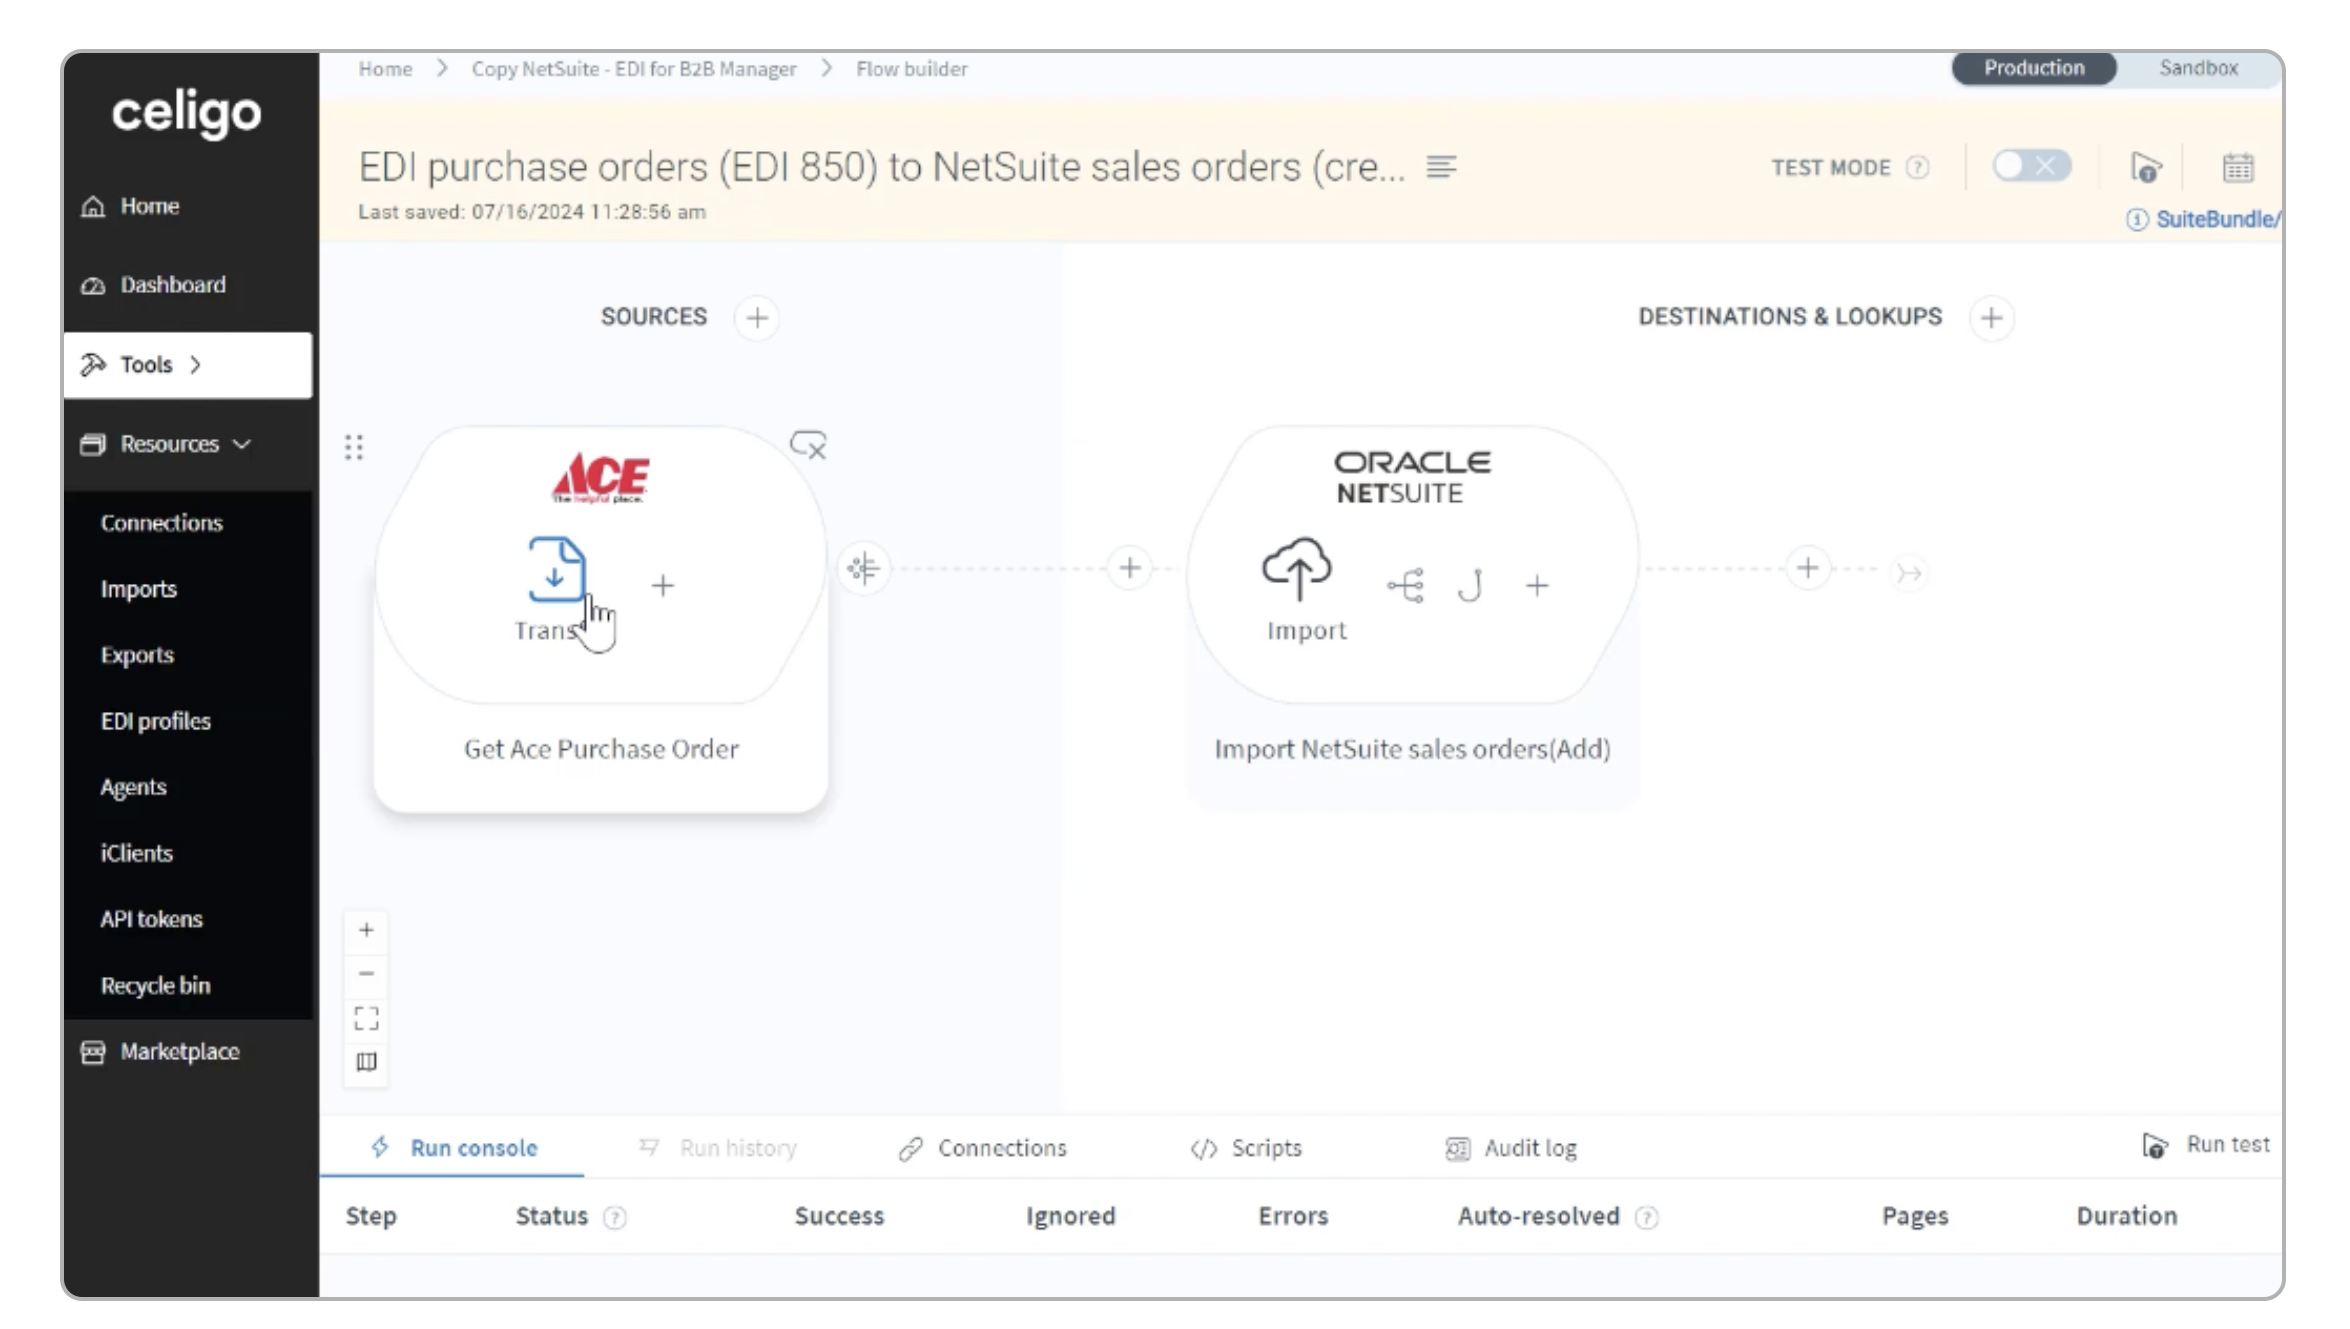
Task: Switch environment to Sandbox
Action: pos(2198,68)
